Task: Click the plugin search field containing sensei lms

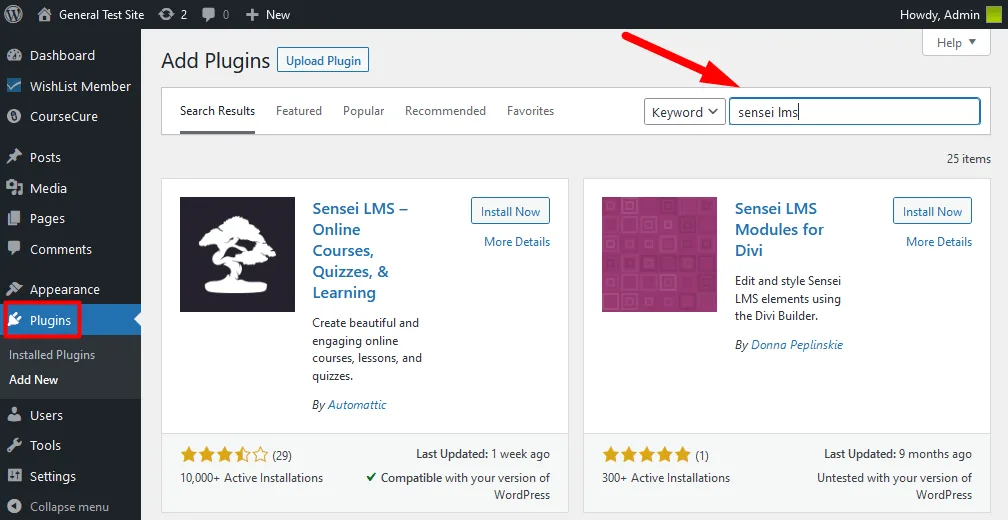Action: (x=854, y=111)
